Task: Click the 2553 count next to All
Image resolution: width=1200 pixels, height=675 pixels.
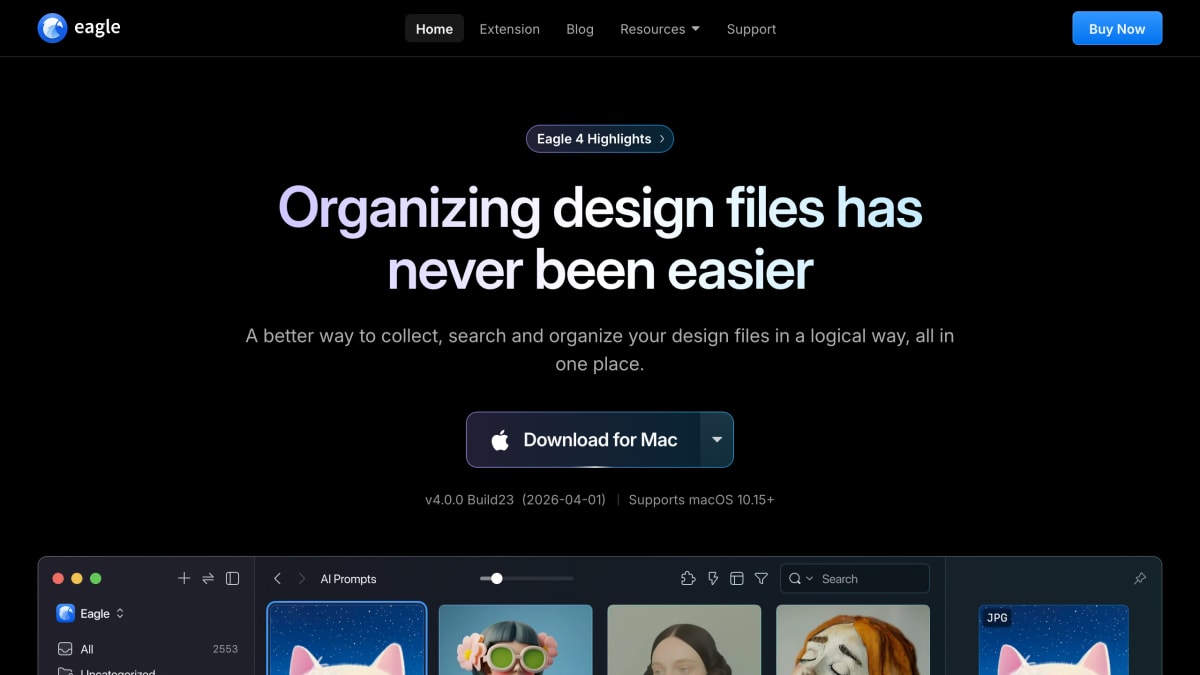Action: pos(225,649)
